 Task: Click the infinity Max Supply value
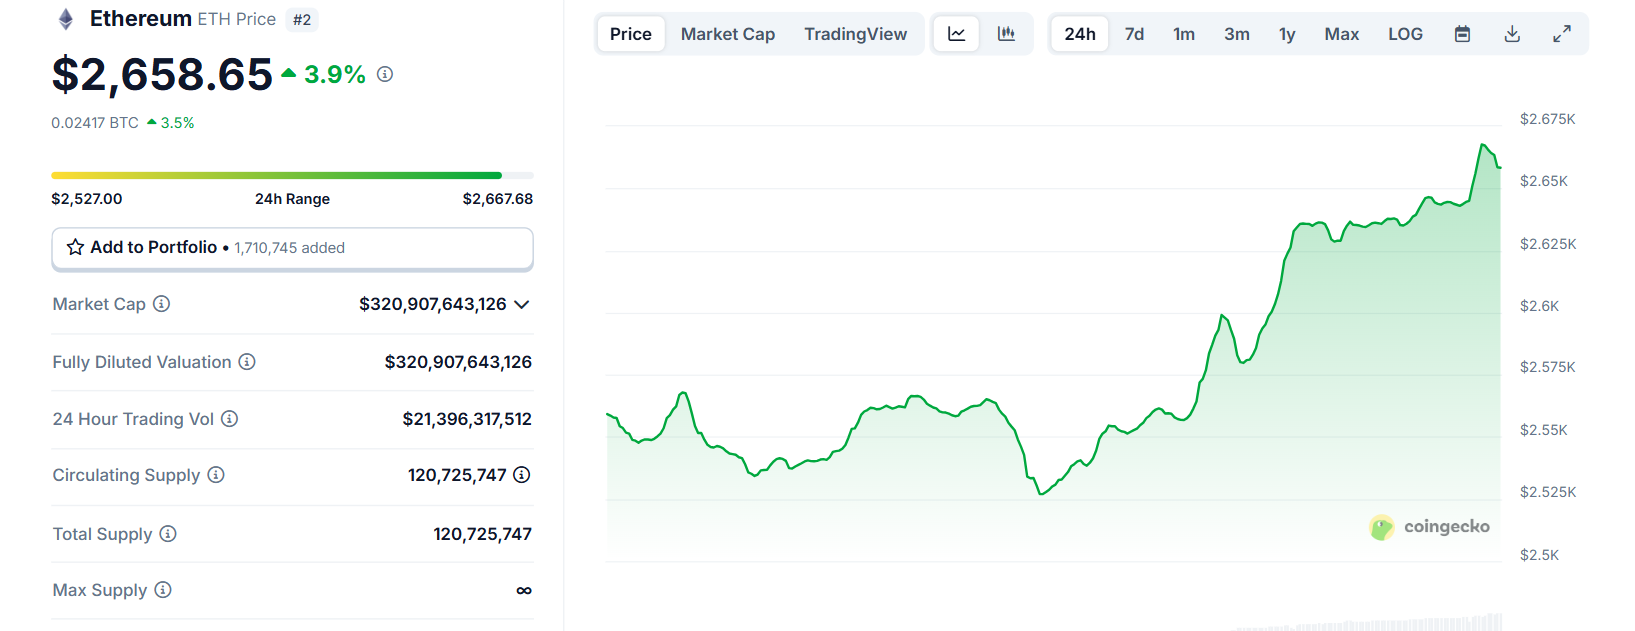(x=524, y=591)
